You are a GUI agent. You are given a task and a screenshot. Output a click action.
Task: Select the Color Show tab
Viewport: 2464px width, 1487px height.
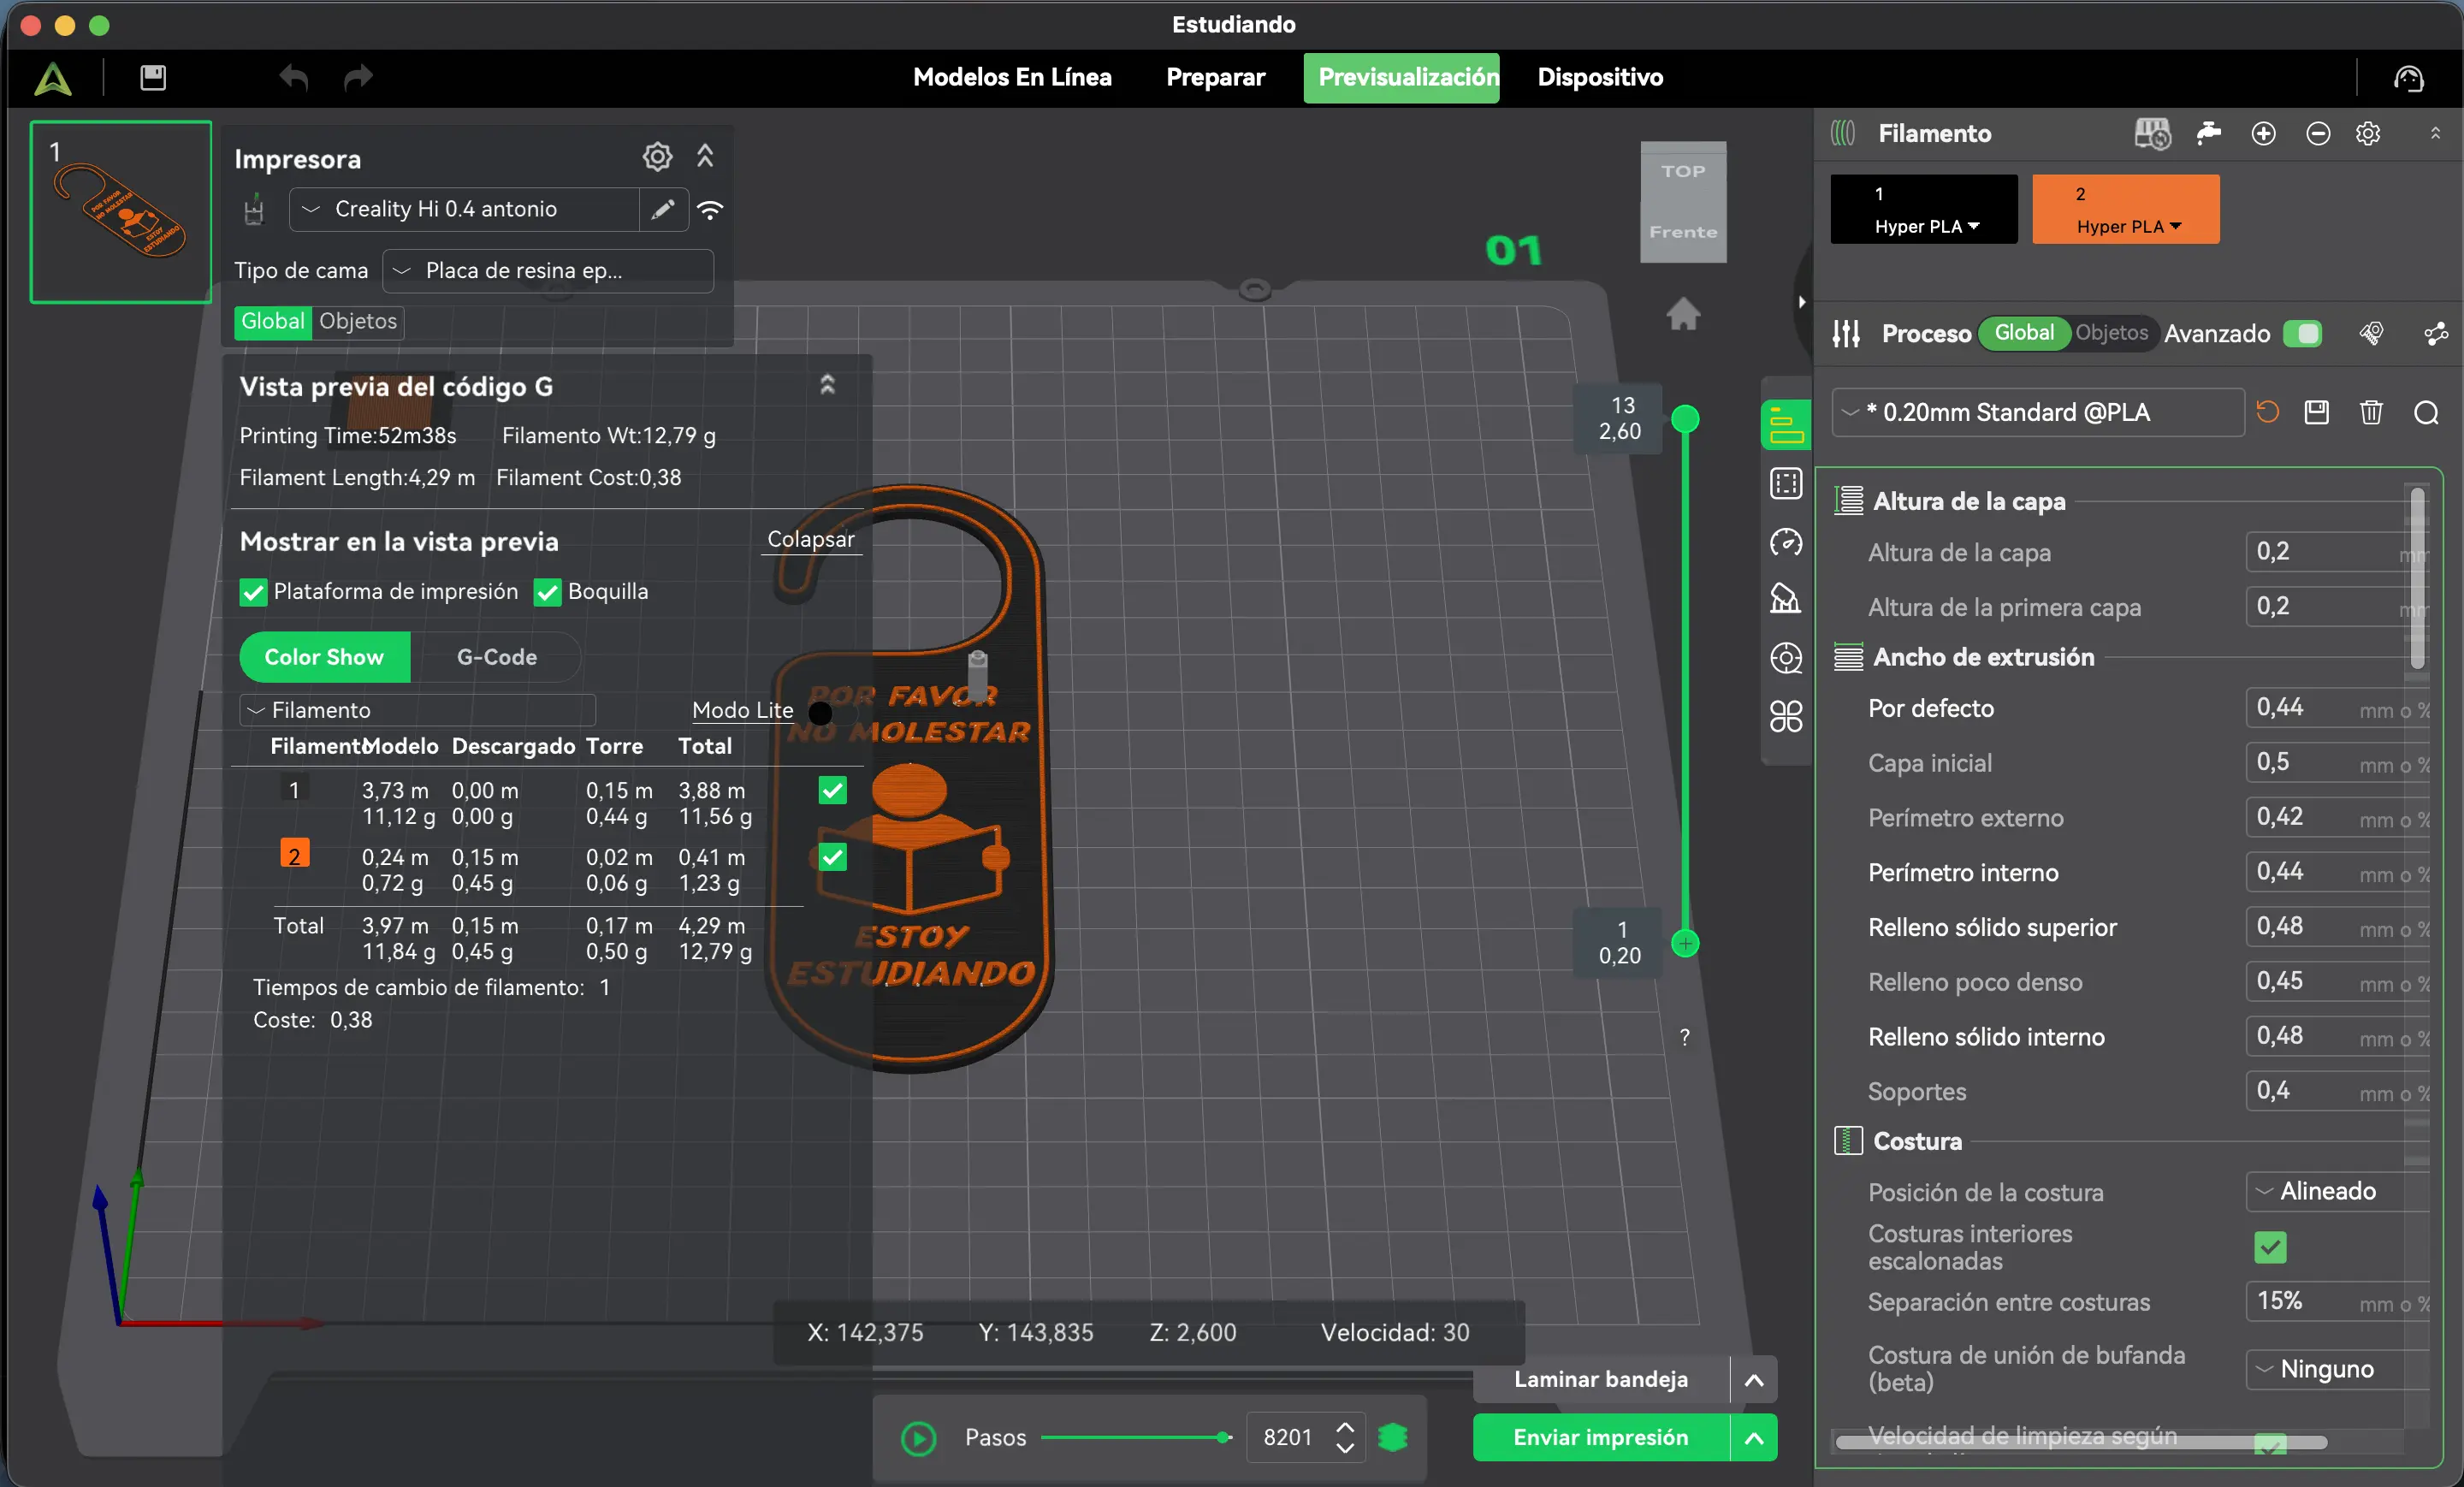coord(324,657)
